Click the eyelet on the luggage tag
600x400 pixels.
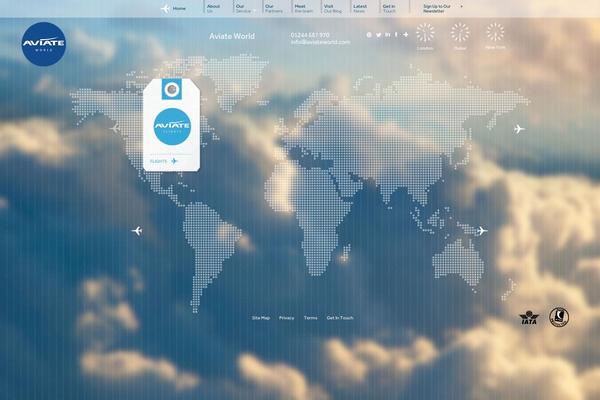tap(172, 89)
